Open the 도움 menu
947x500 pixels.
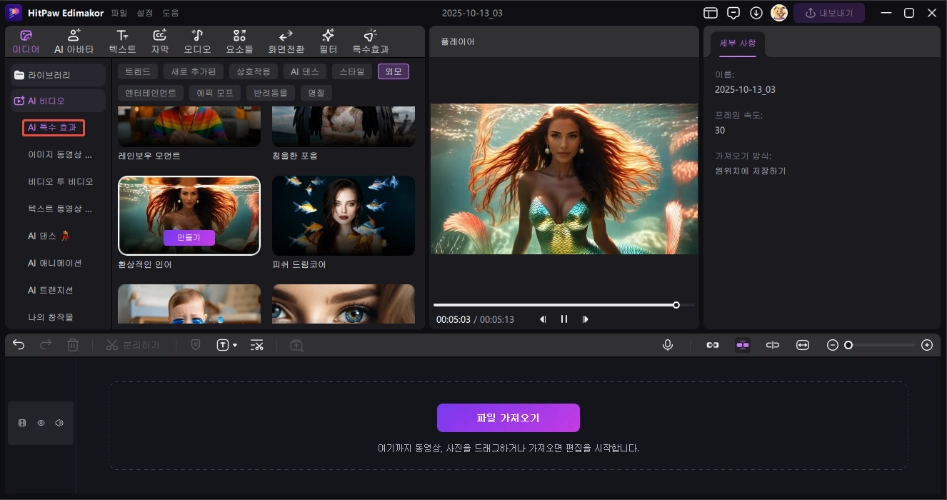(x=170, y=13)
